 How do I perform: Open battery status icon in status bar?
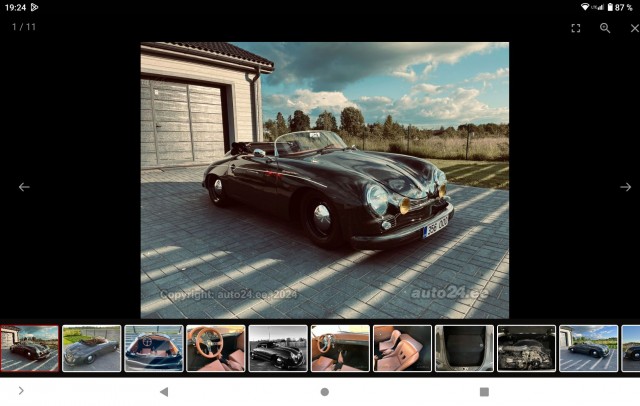[x=610, y=7]
